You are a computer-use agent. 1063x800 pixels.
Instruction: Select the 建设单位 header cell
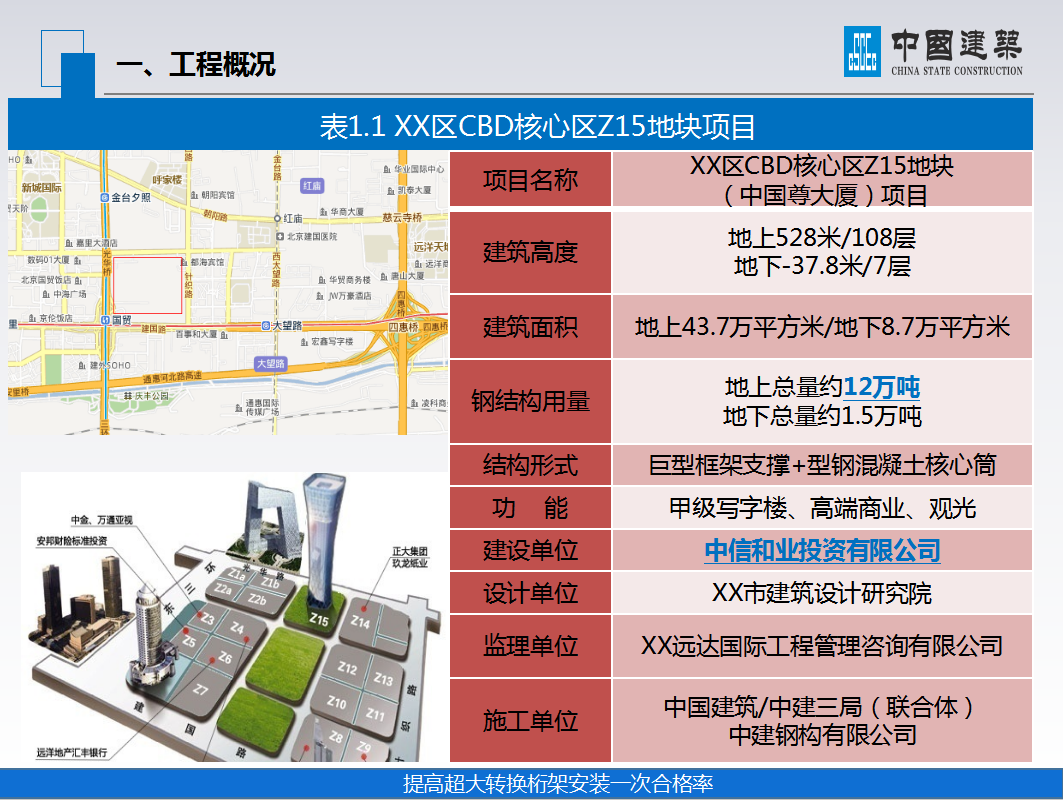point(530,551)
